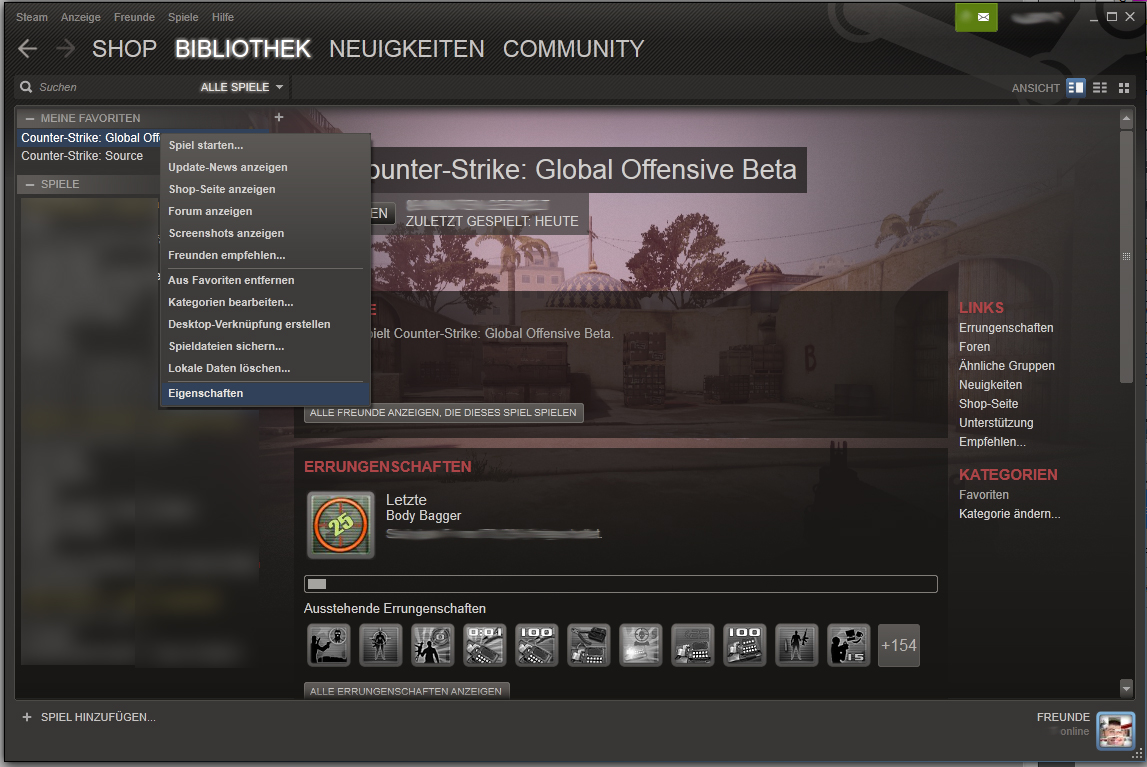Open the green mail notification icon

click(x=976, y=17)
